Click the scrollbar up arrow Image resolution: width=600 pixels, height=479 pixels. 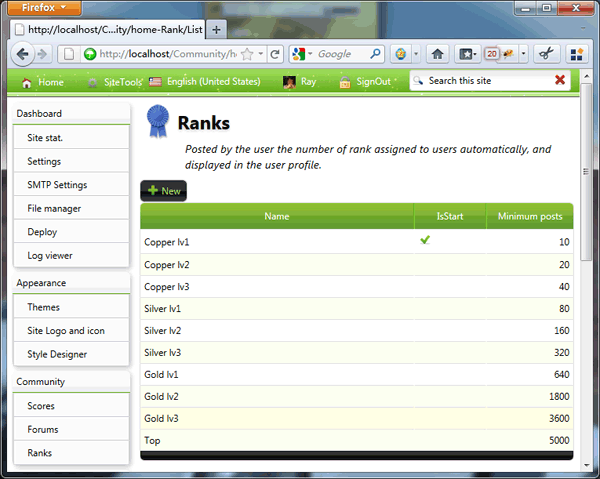pos(586,76)
